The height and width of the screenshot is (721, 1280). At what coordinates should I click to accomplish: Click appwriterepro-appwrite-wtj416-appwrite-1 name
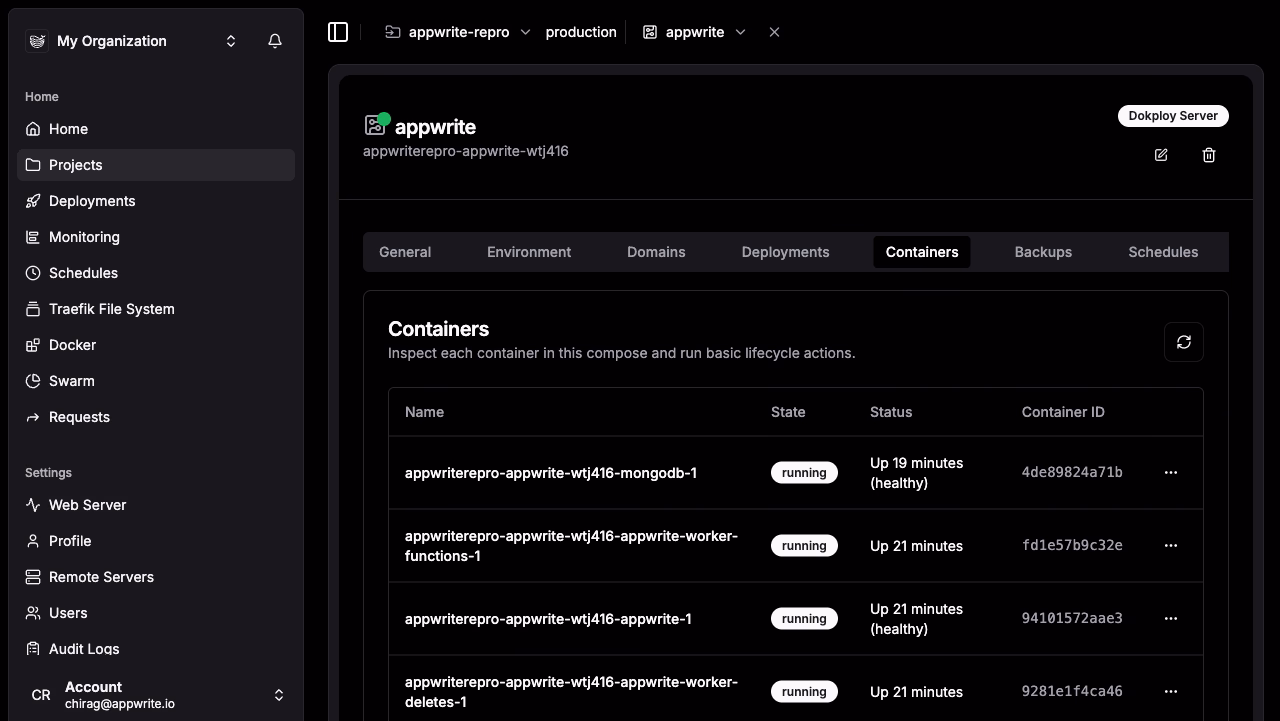pos(548,619)
